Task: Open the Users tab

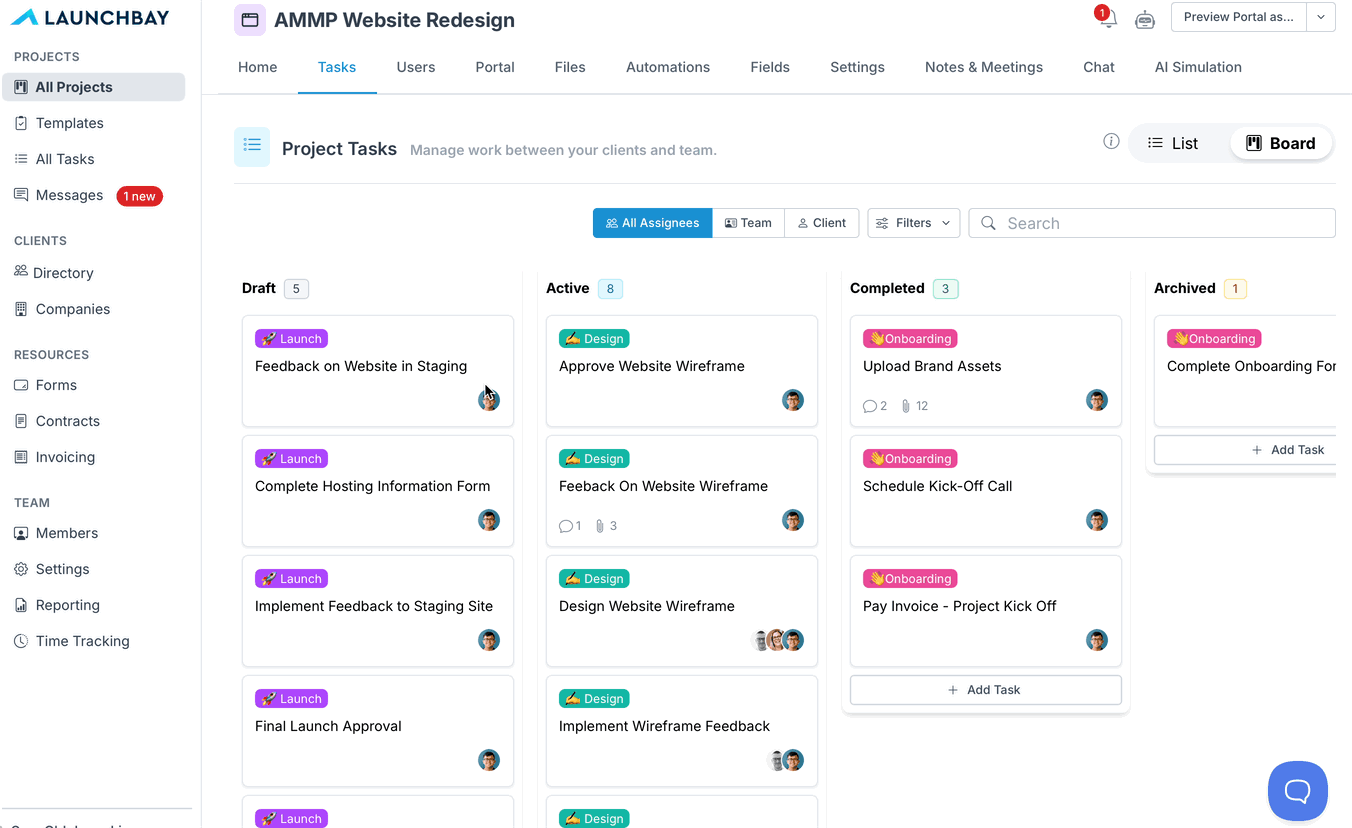Action: [x=416, y=67]
